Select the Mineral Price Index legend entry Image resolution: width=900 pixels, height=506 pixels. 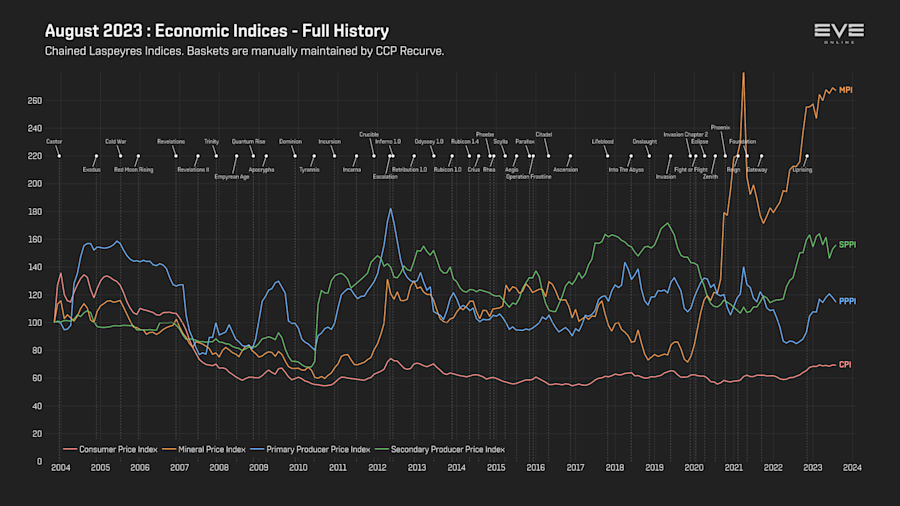[204, 449]
